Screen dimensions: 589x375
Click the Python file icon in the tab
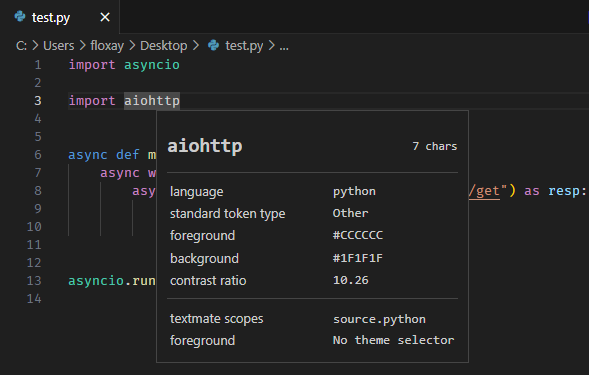pyautogui.click(x=20, y=17)
